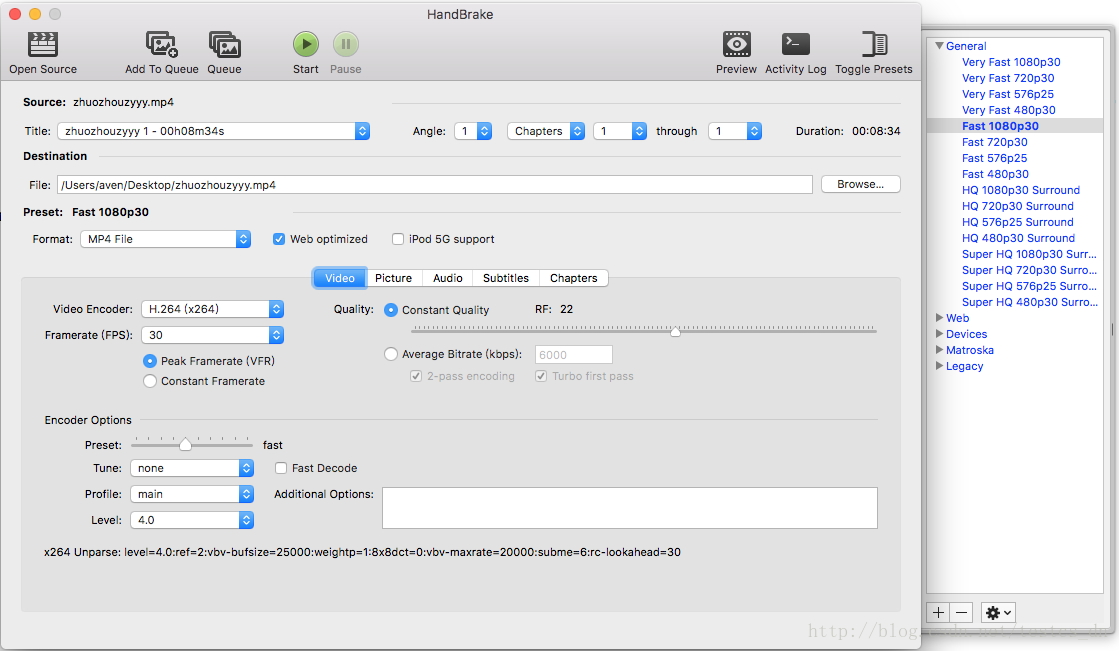Select the Constant Quality radio button
The image size is (1119, 651).
coord(391,310)
